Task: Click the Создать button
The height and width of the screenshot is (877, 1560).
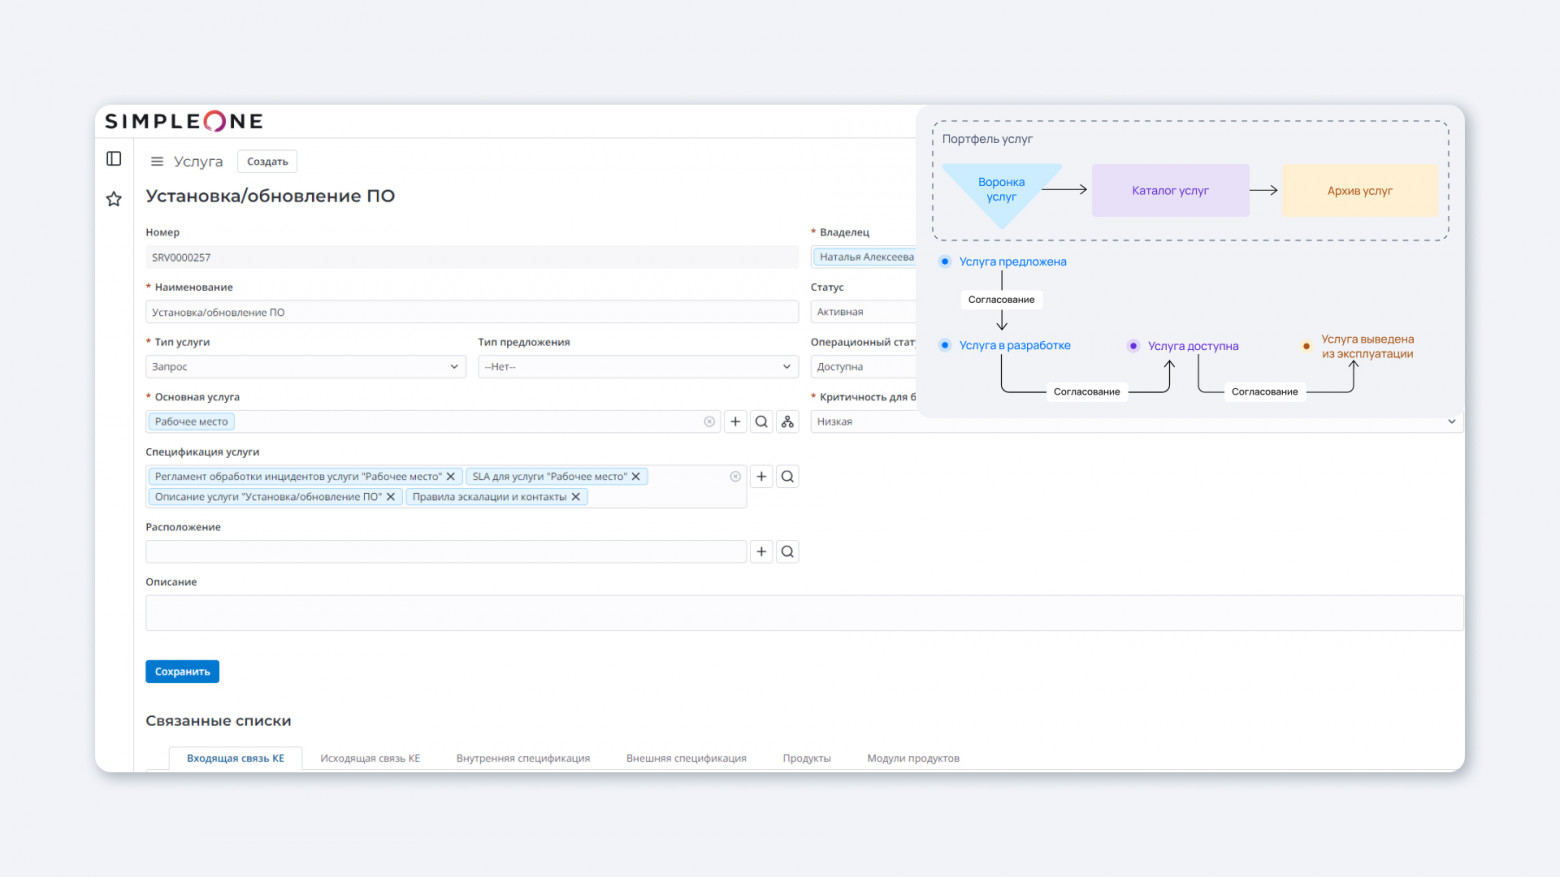Action: point(267,161)
